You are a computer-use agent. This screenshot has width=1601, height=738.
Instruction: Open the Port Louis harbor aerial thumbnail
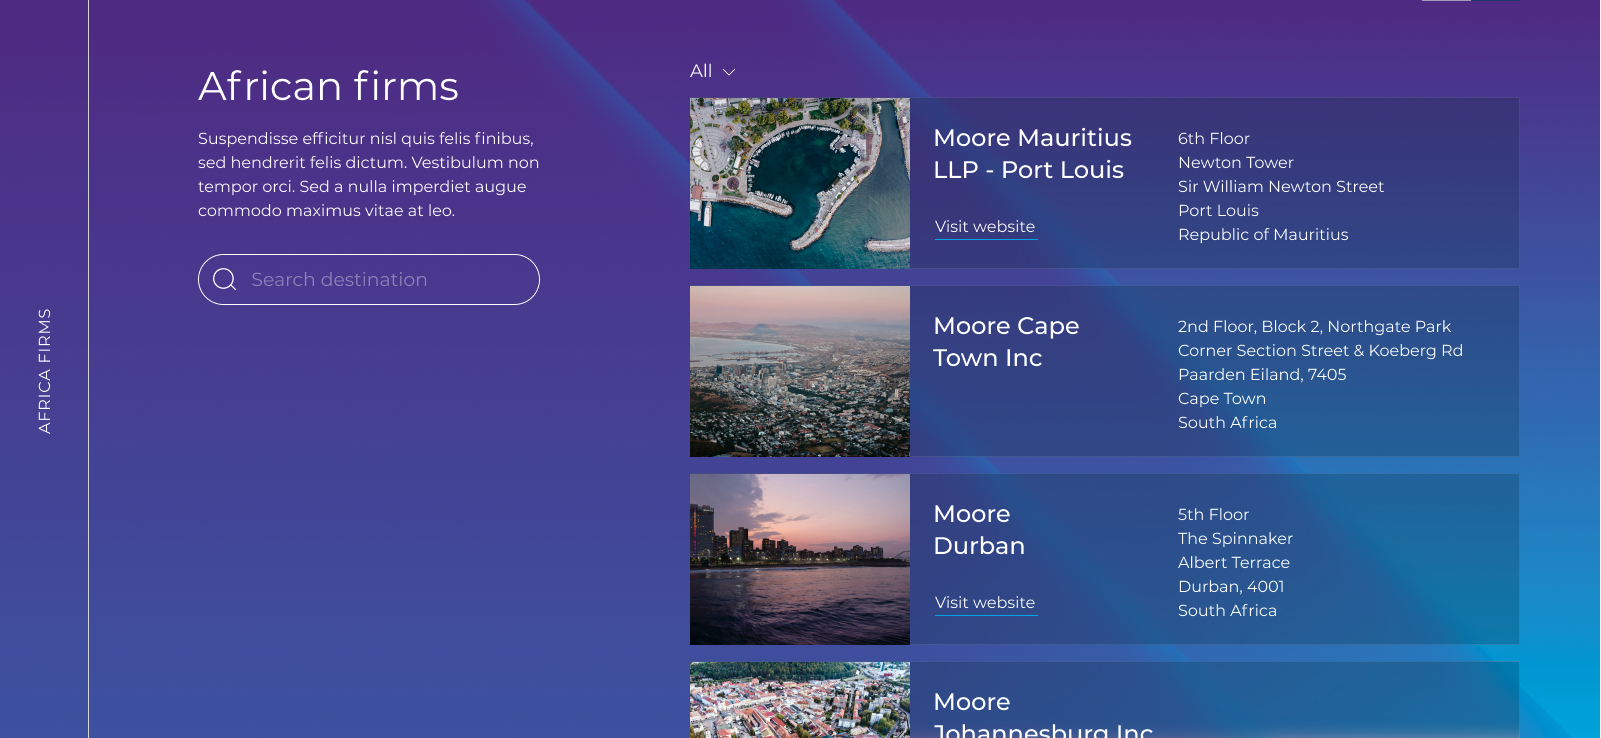[800, 183]
